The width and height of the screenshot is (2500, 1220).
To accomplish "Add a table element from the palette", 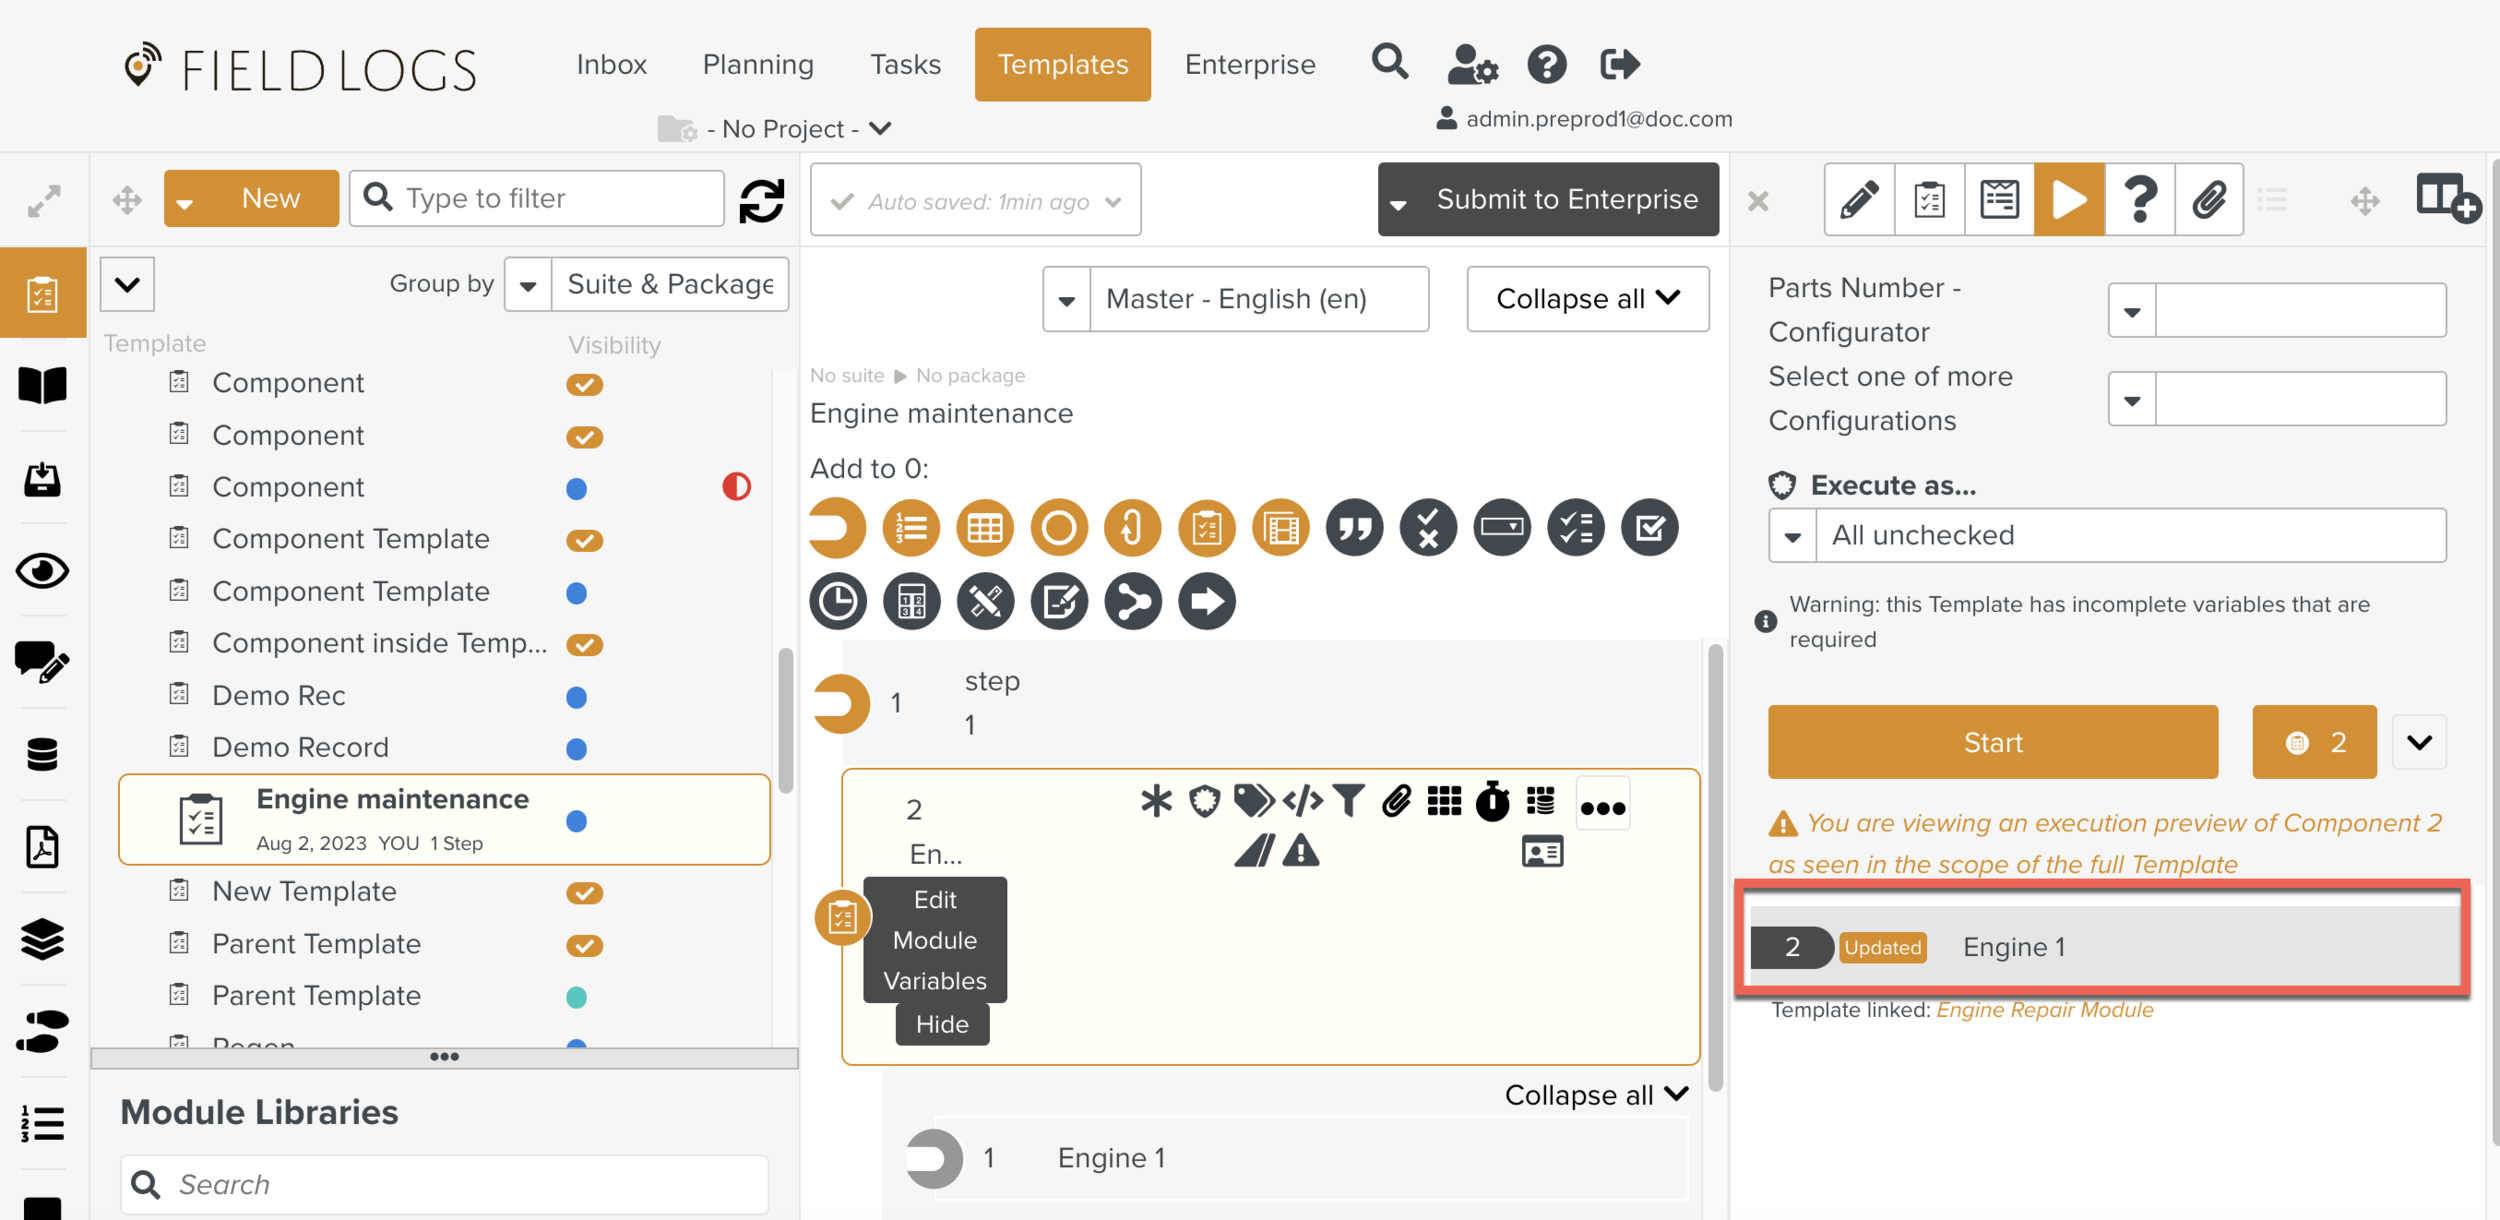I will coord(984,527).
